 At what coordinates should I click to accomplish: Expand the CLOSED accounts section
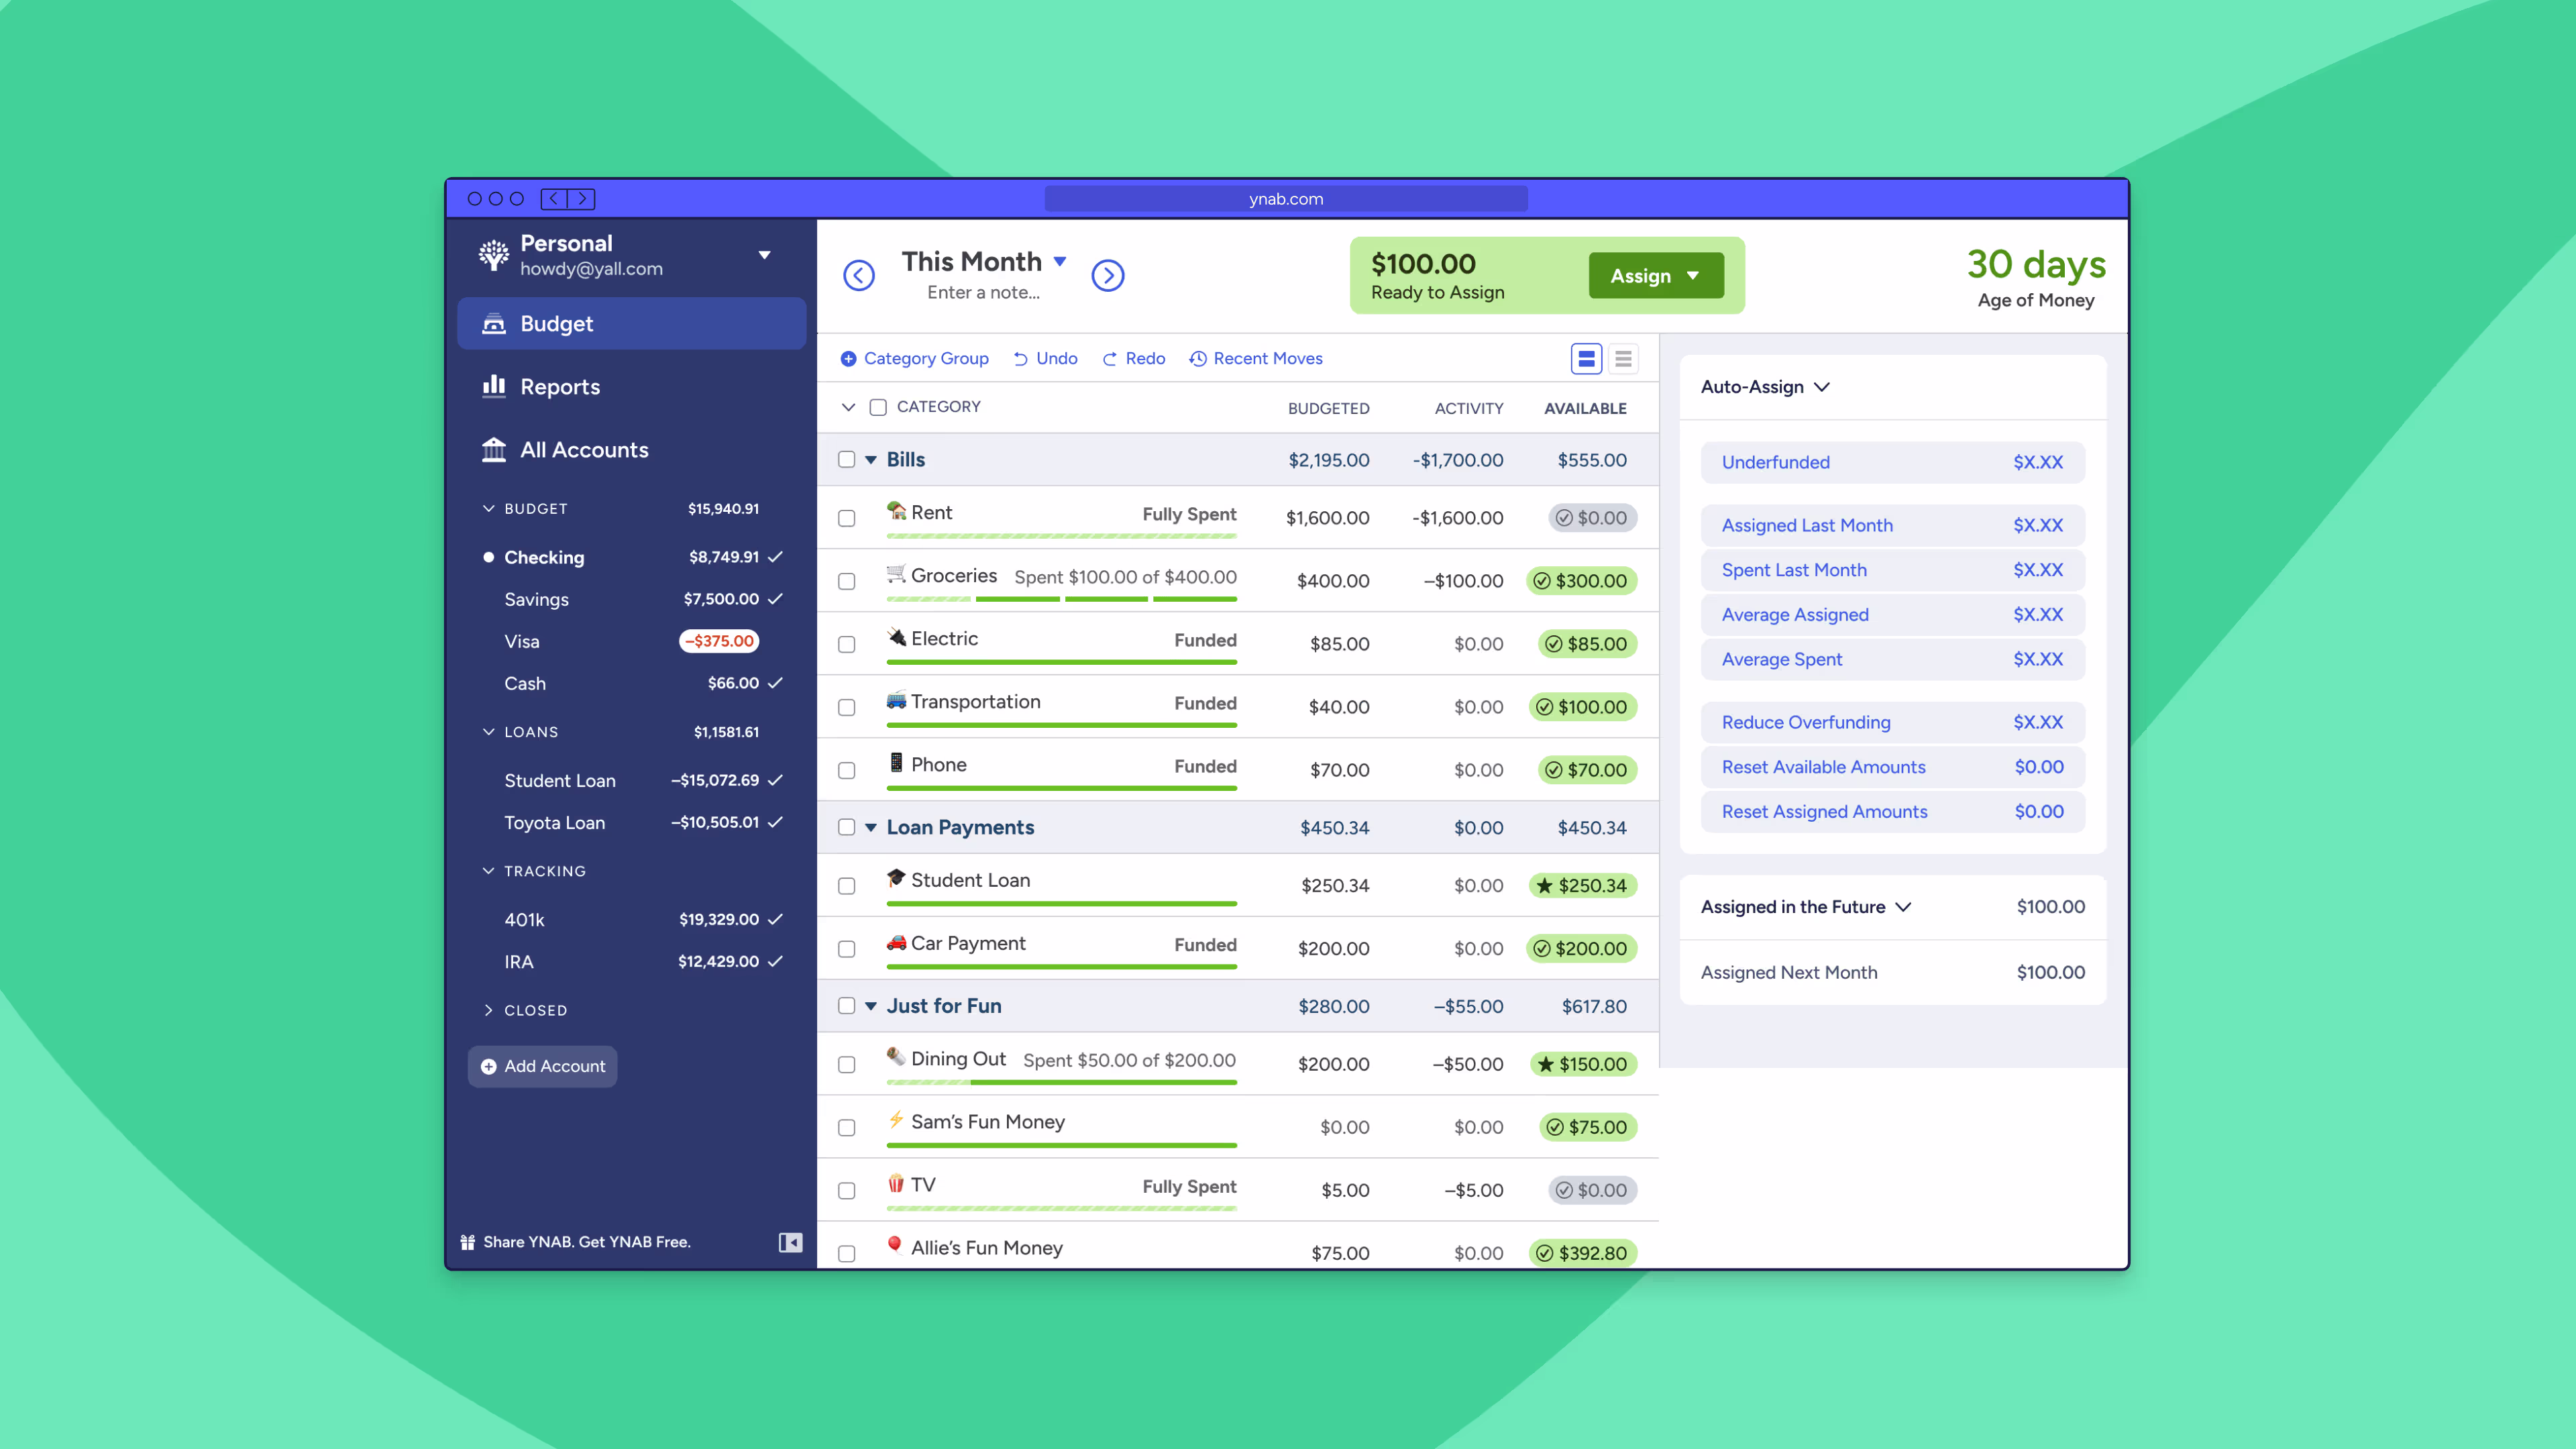pos(488,1010)
